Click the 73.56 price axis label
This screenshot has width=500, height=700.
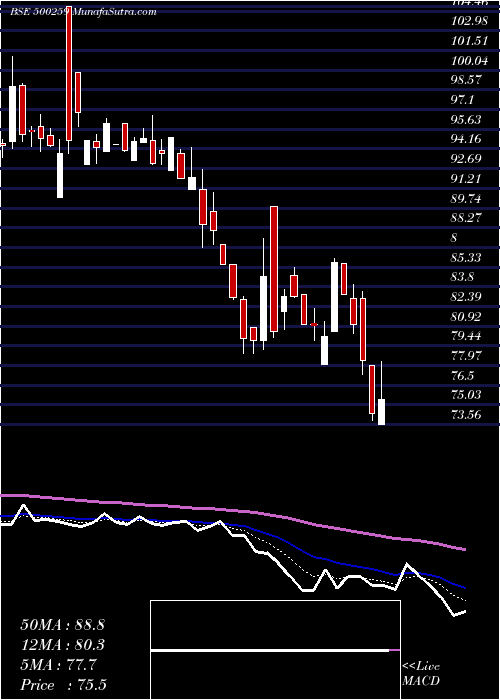point(466,415)
